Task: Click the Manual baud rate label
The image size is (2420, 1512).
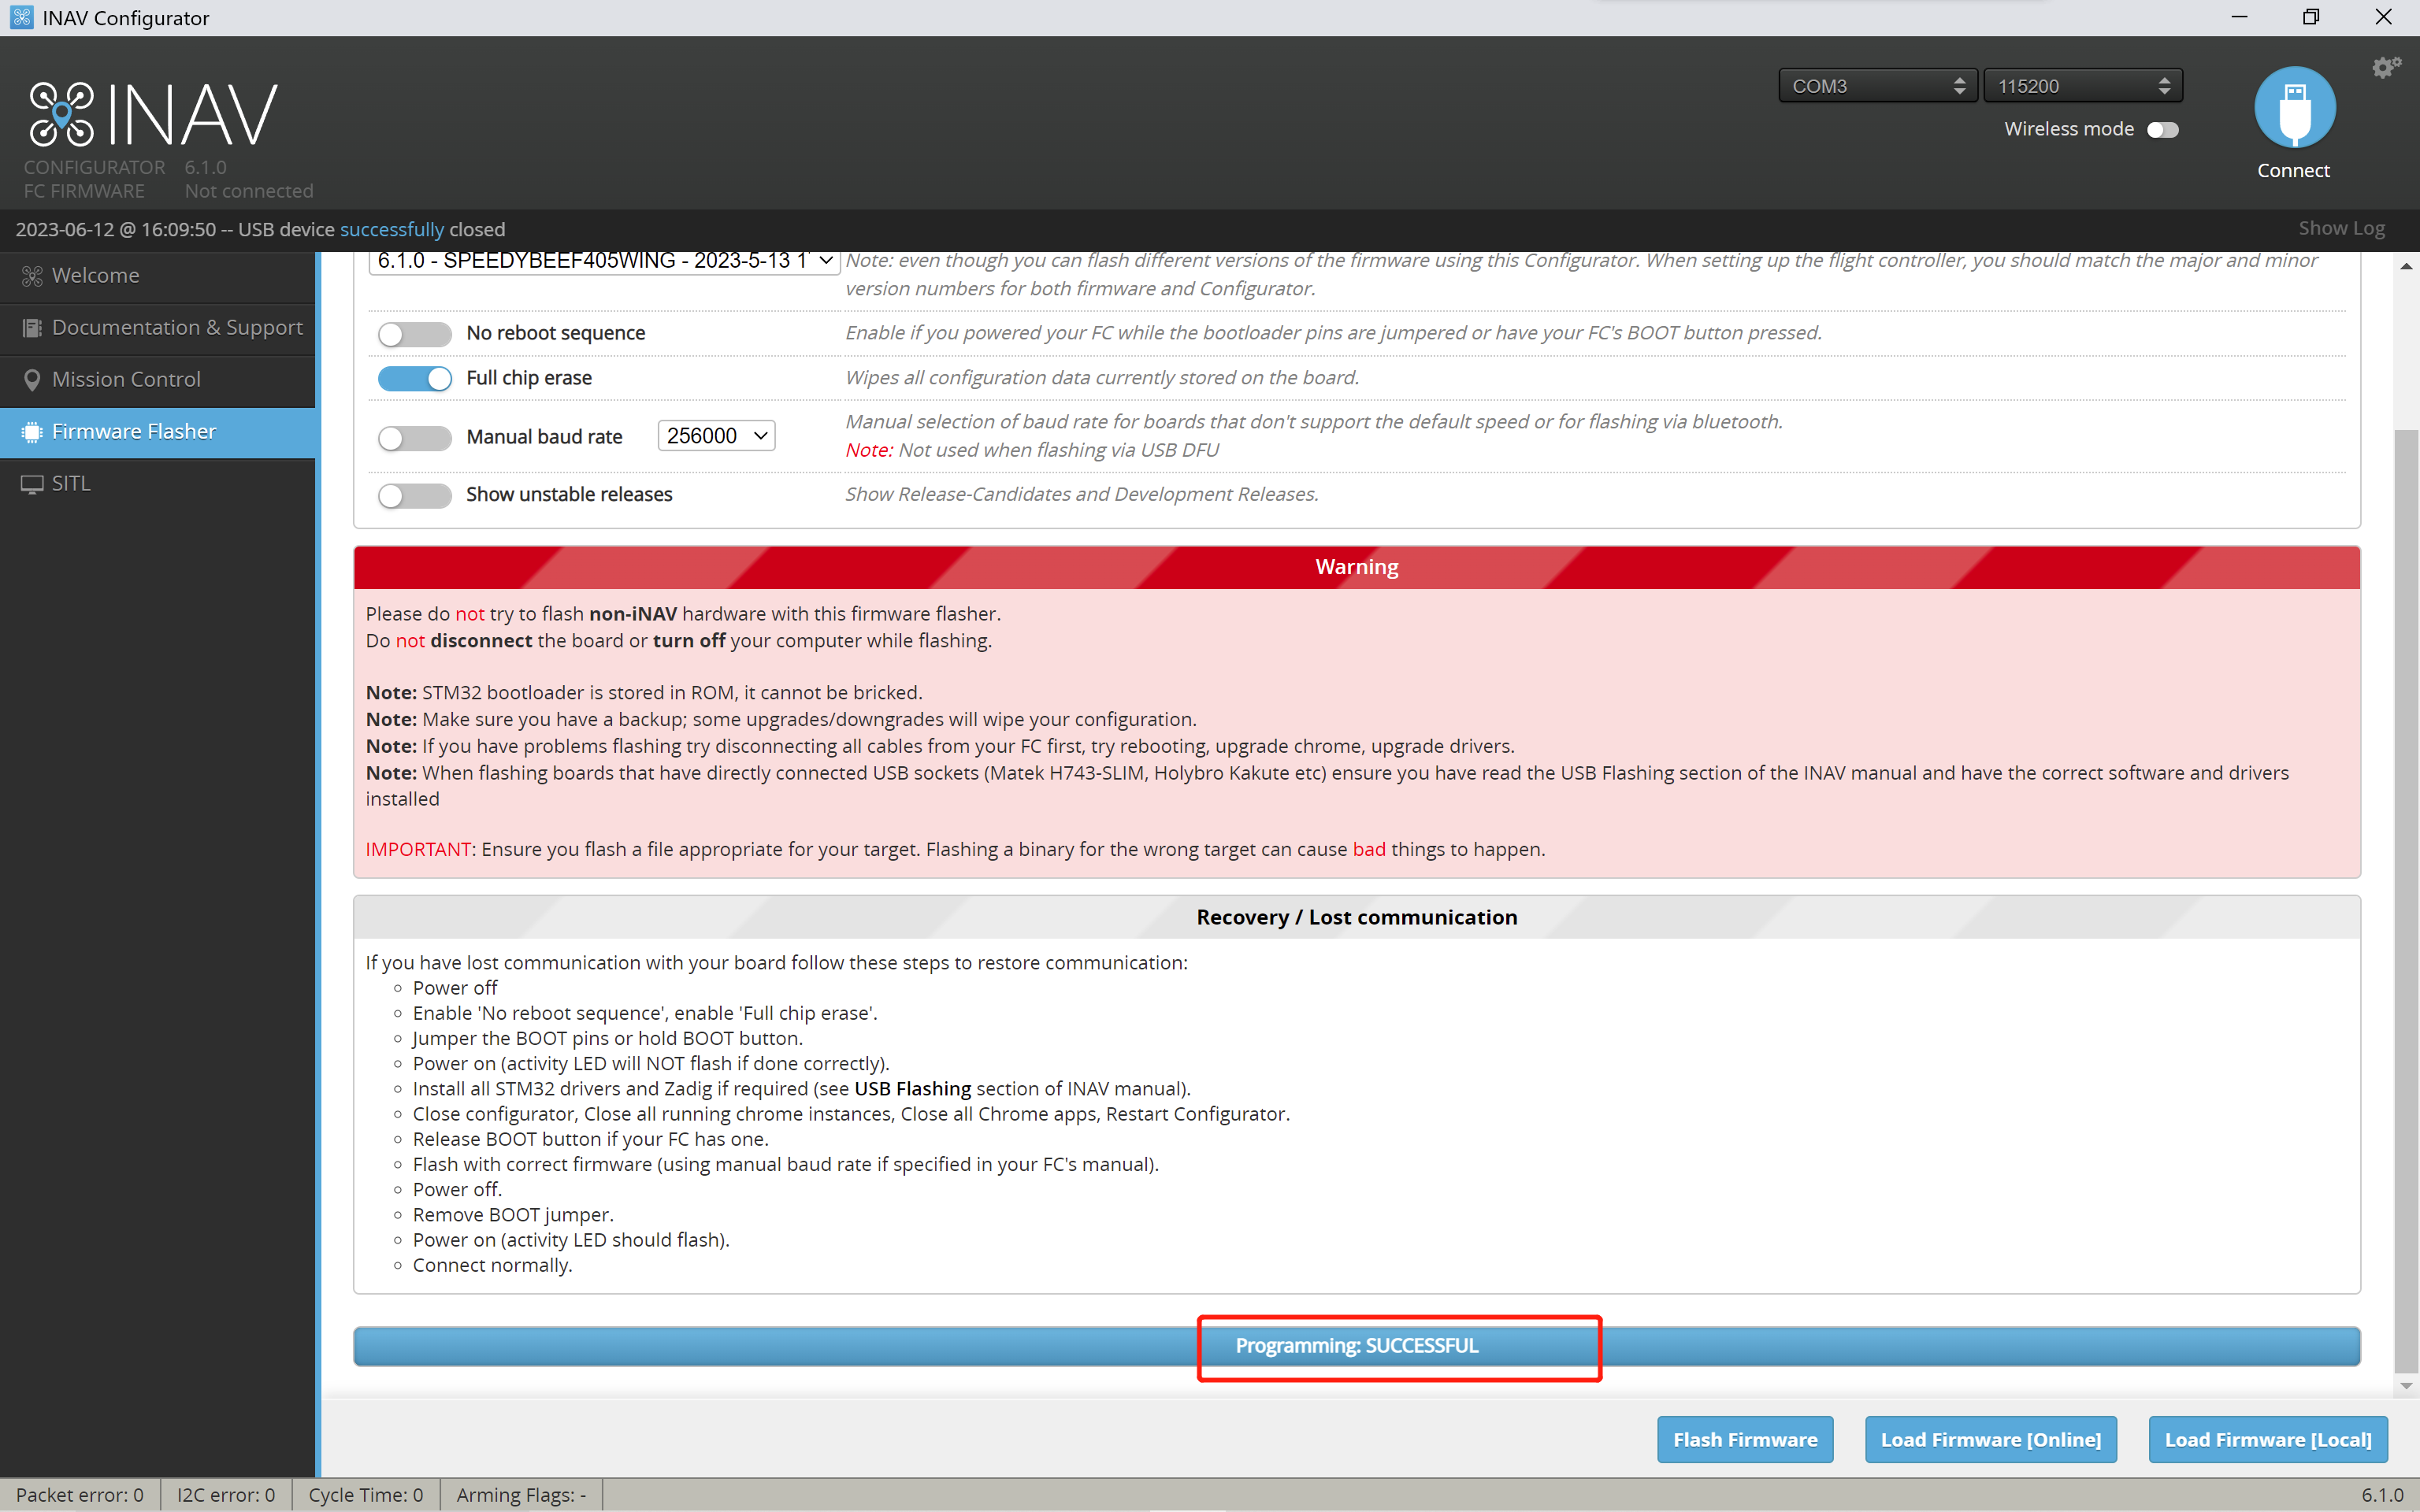Action: [x=544, y=437]
